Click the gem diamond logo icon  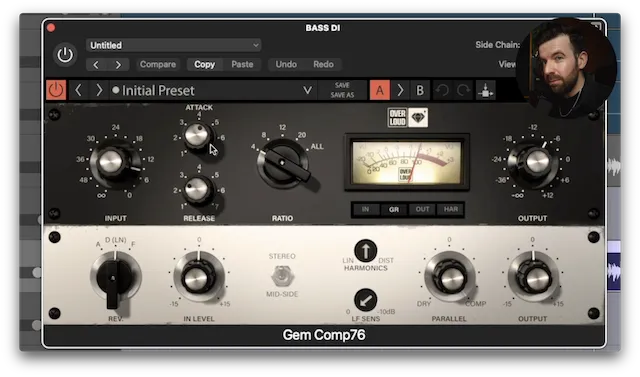(x=418, y=118)
